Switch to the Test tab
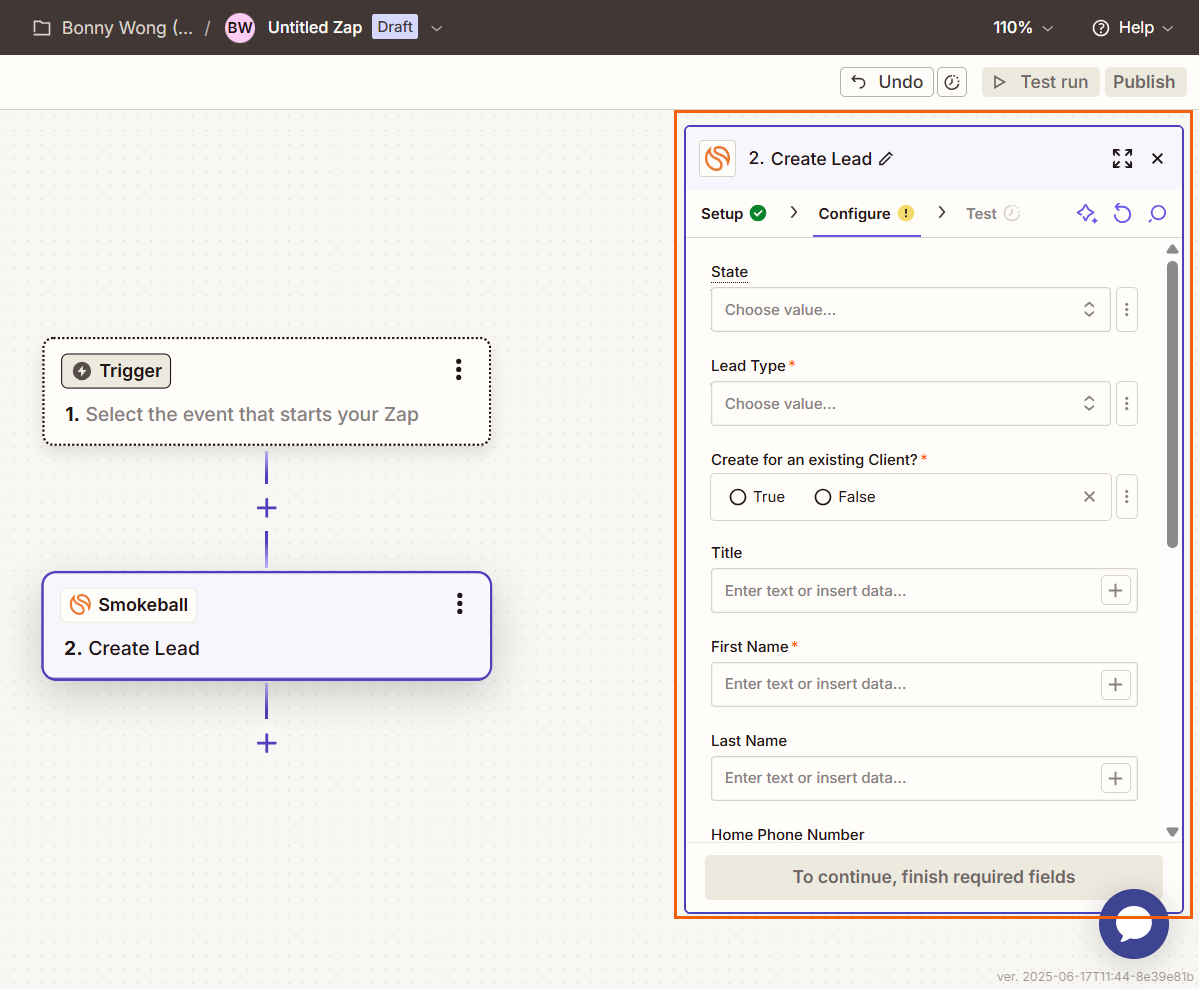1199x989 pixels. [x=993, y=213]
